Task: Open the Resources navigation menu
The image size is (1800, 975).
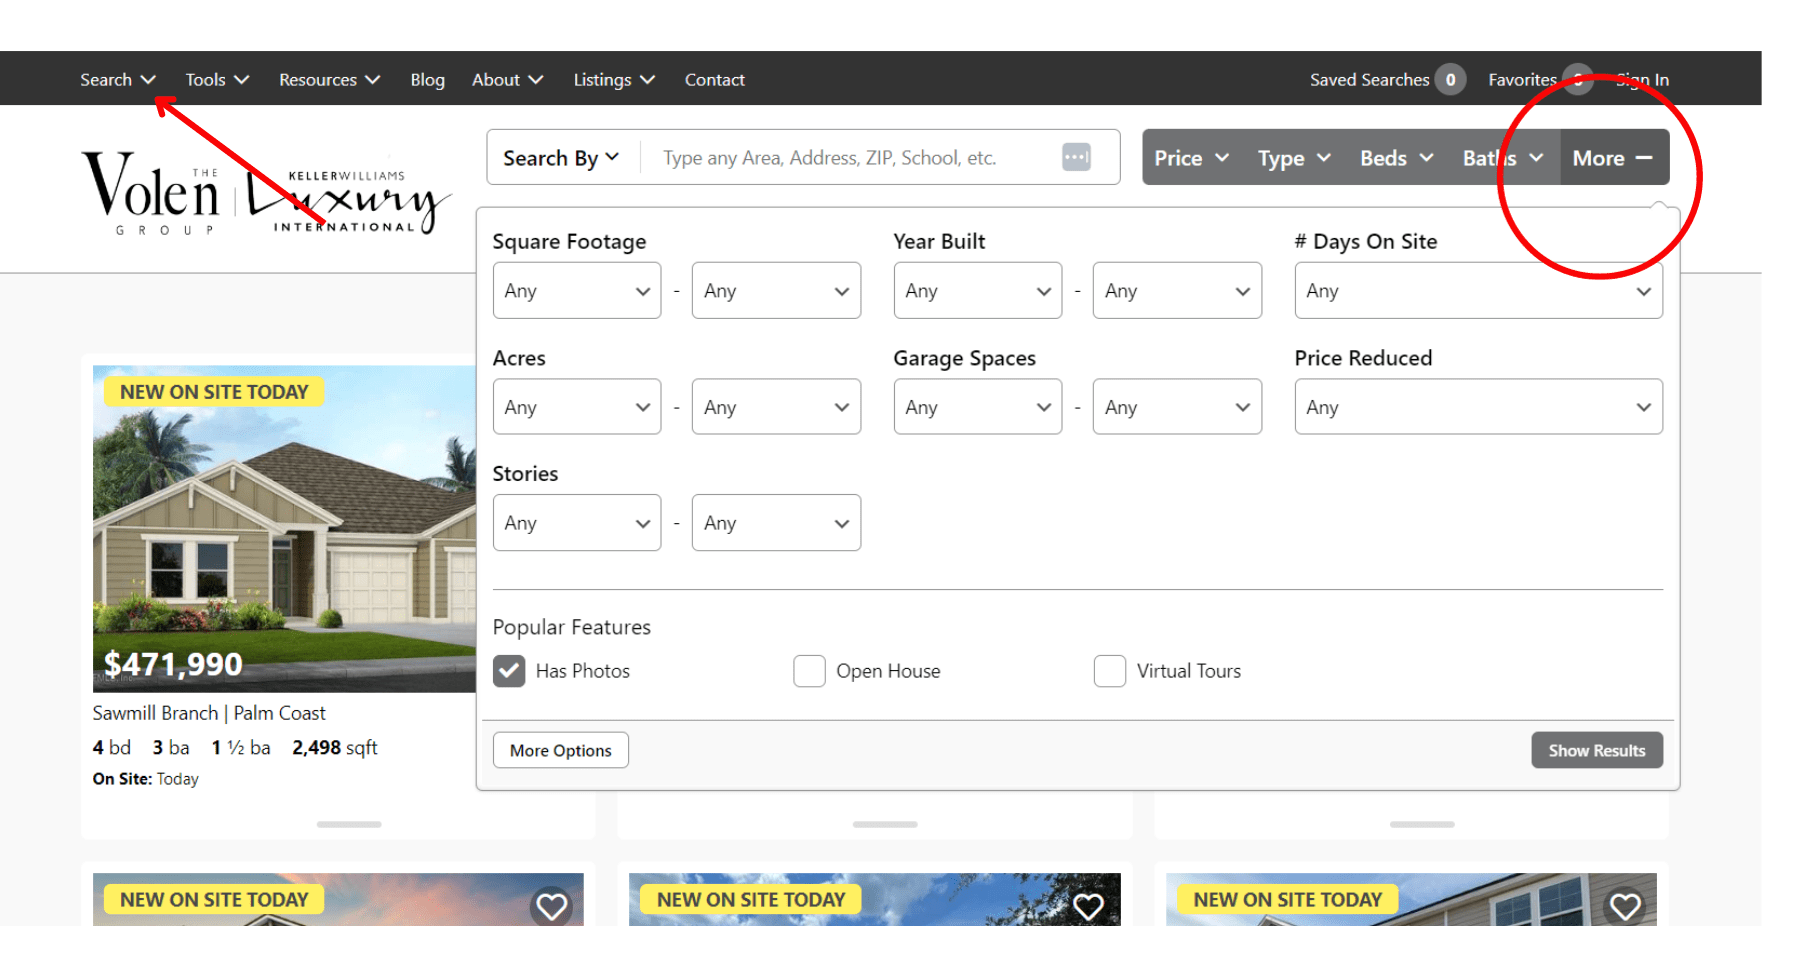Action: point(329,80)
